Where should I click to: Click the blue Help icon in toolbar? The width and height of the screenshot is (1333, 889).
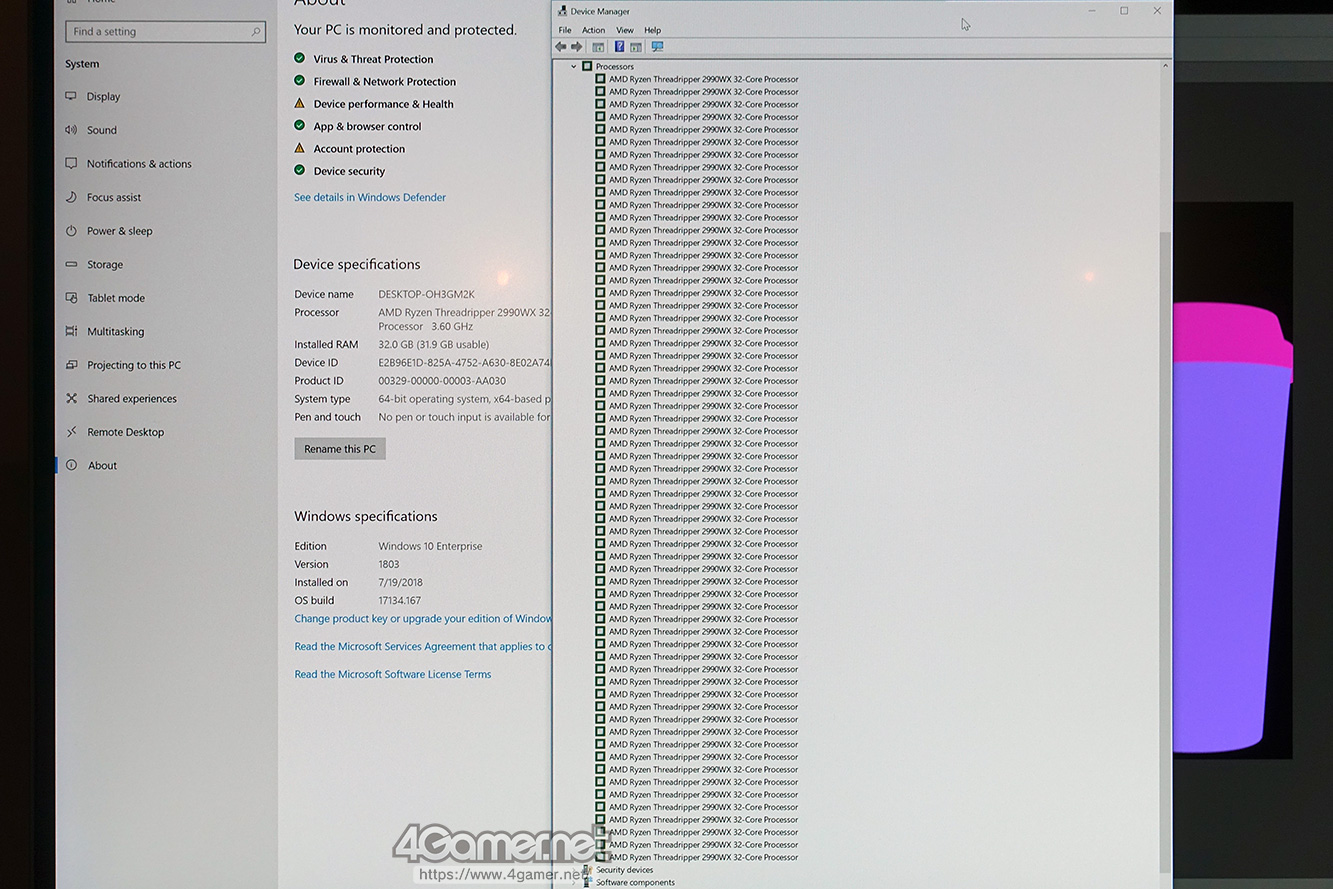coord(619,47)
